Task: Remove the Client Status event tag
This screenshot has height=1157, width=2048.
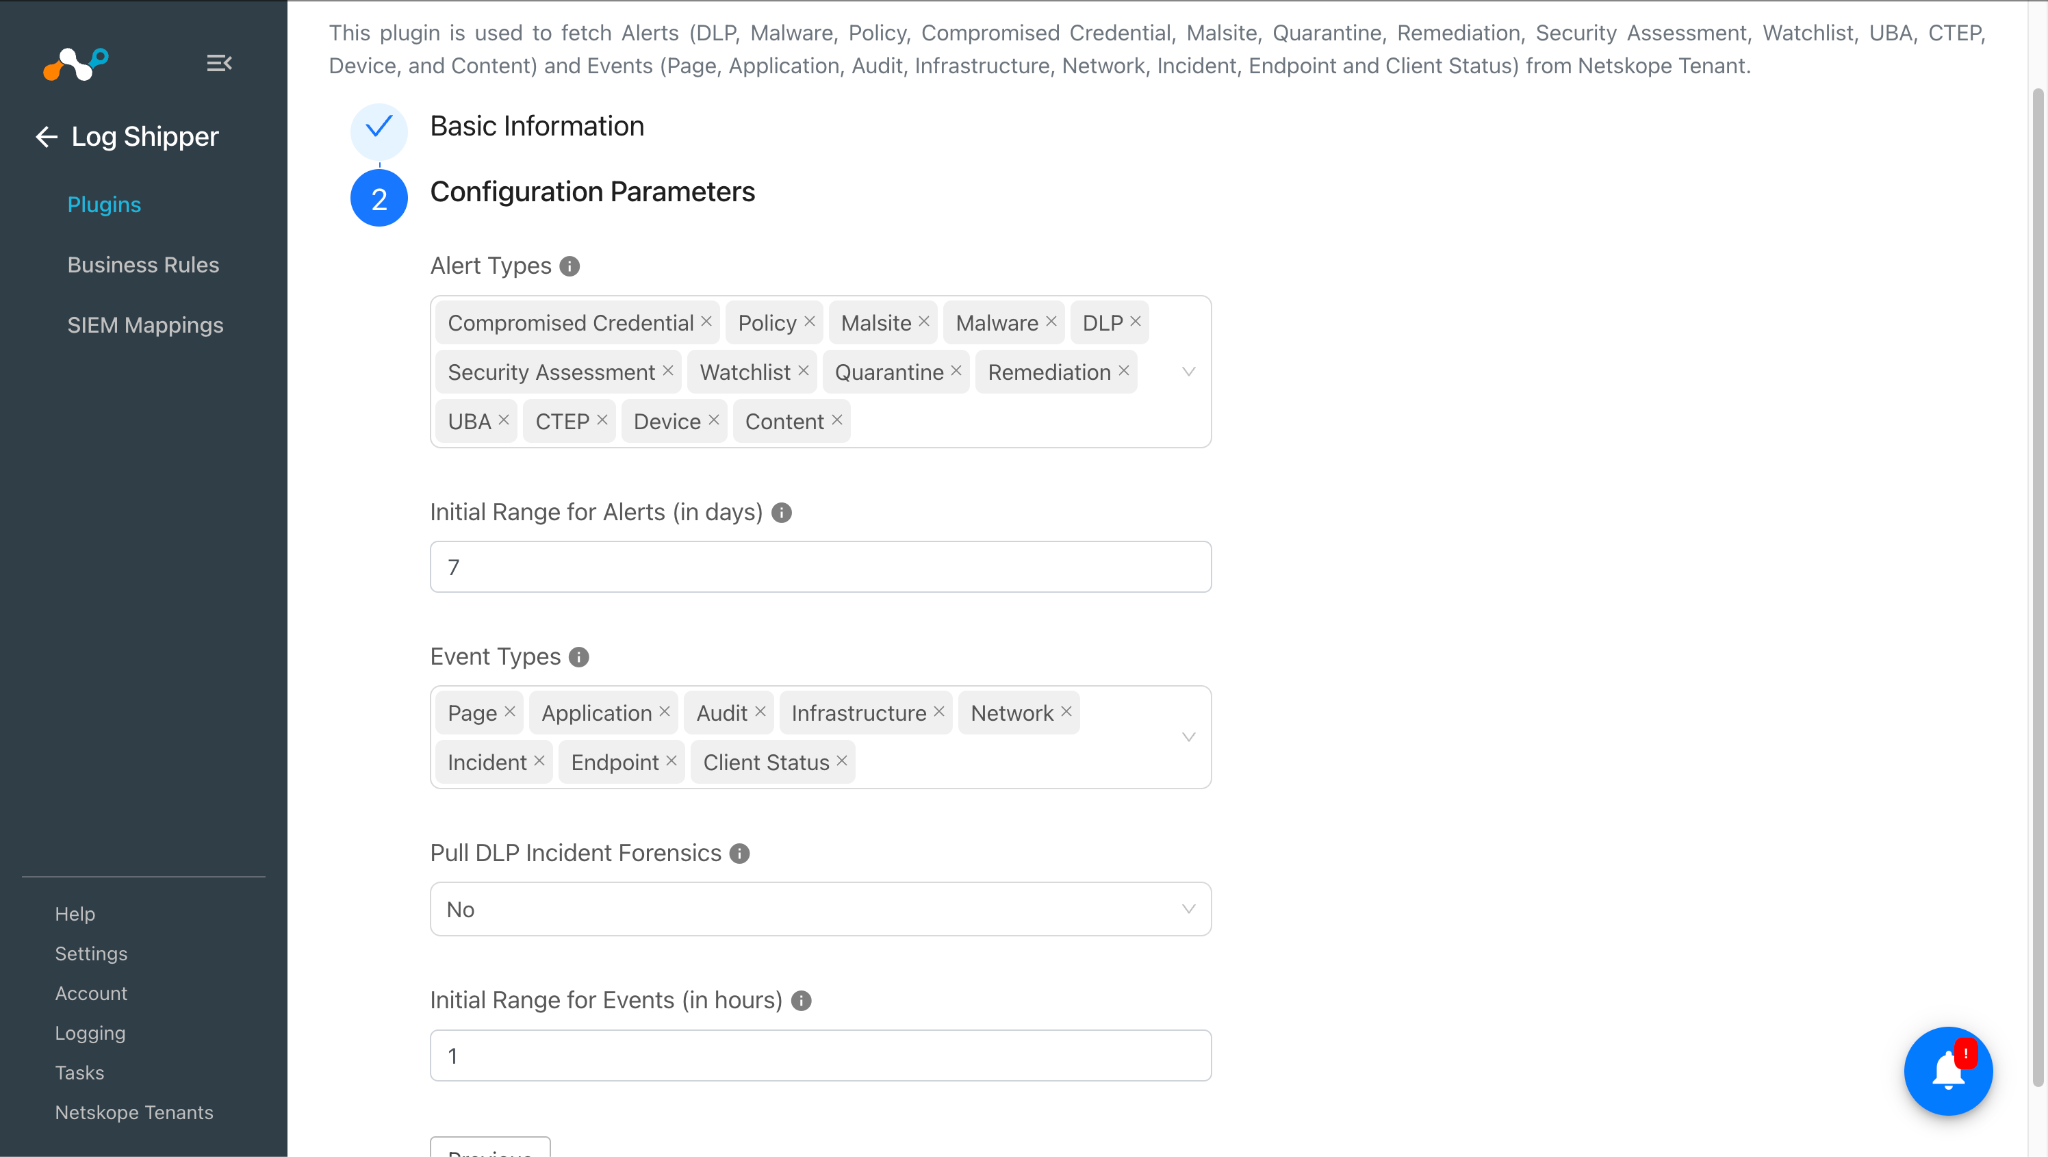Action: point(842,761)
